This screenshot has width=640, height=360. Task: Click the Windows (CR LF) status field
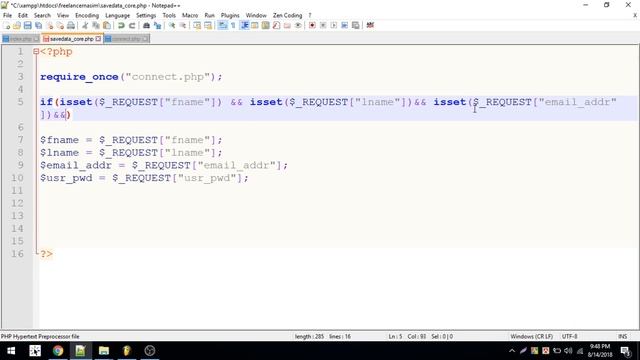(x=531, y=337)
